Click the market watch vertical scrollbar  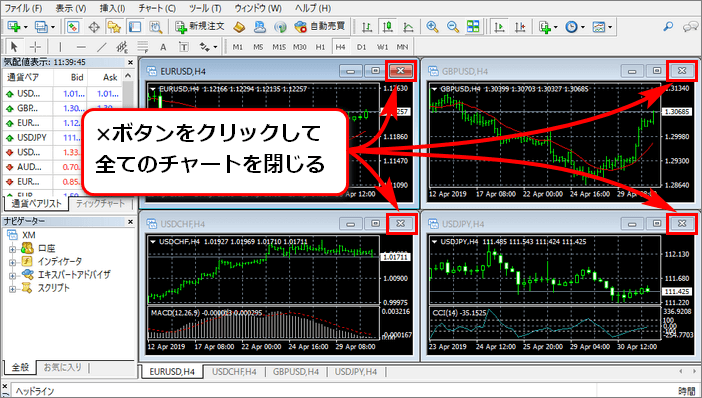click(128, 134)
